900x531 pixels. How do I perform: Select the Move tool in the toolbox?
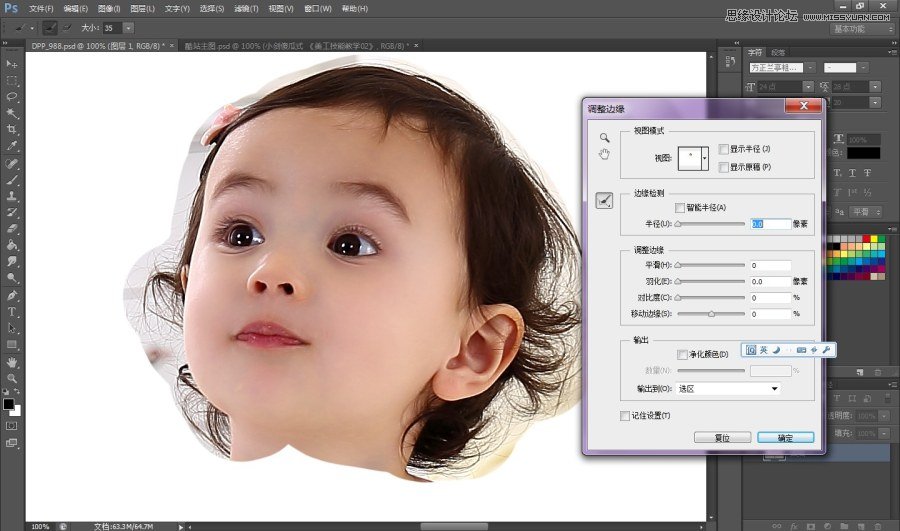point(11,64)
